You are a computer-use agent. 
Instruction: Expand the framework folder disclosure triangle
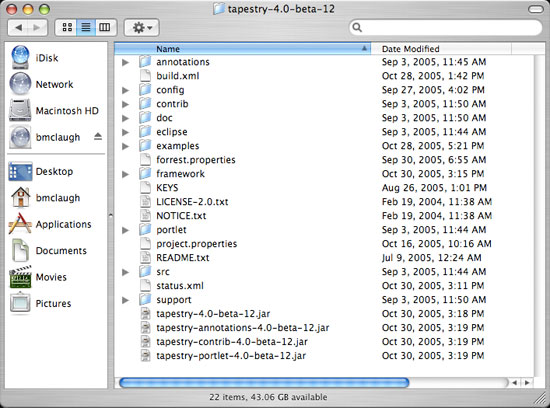tap(125, 174)
